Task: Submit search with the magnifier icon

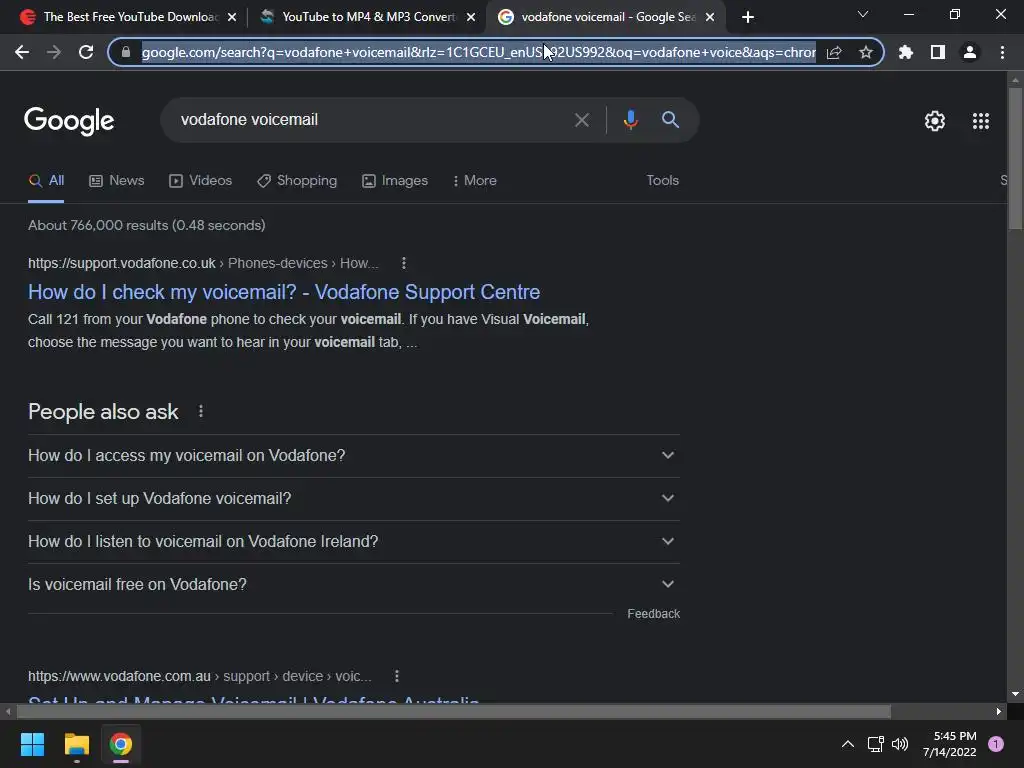Action: [x=670, y=120]
